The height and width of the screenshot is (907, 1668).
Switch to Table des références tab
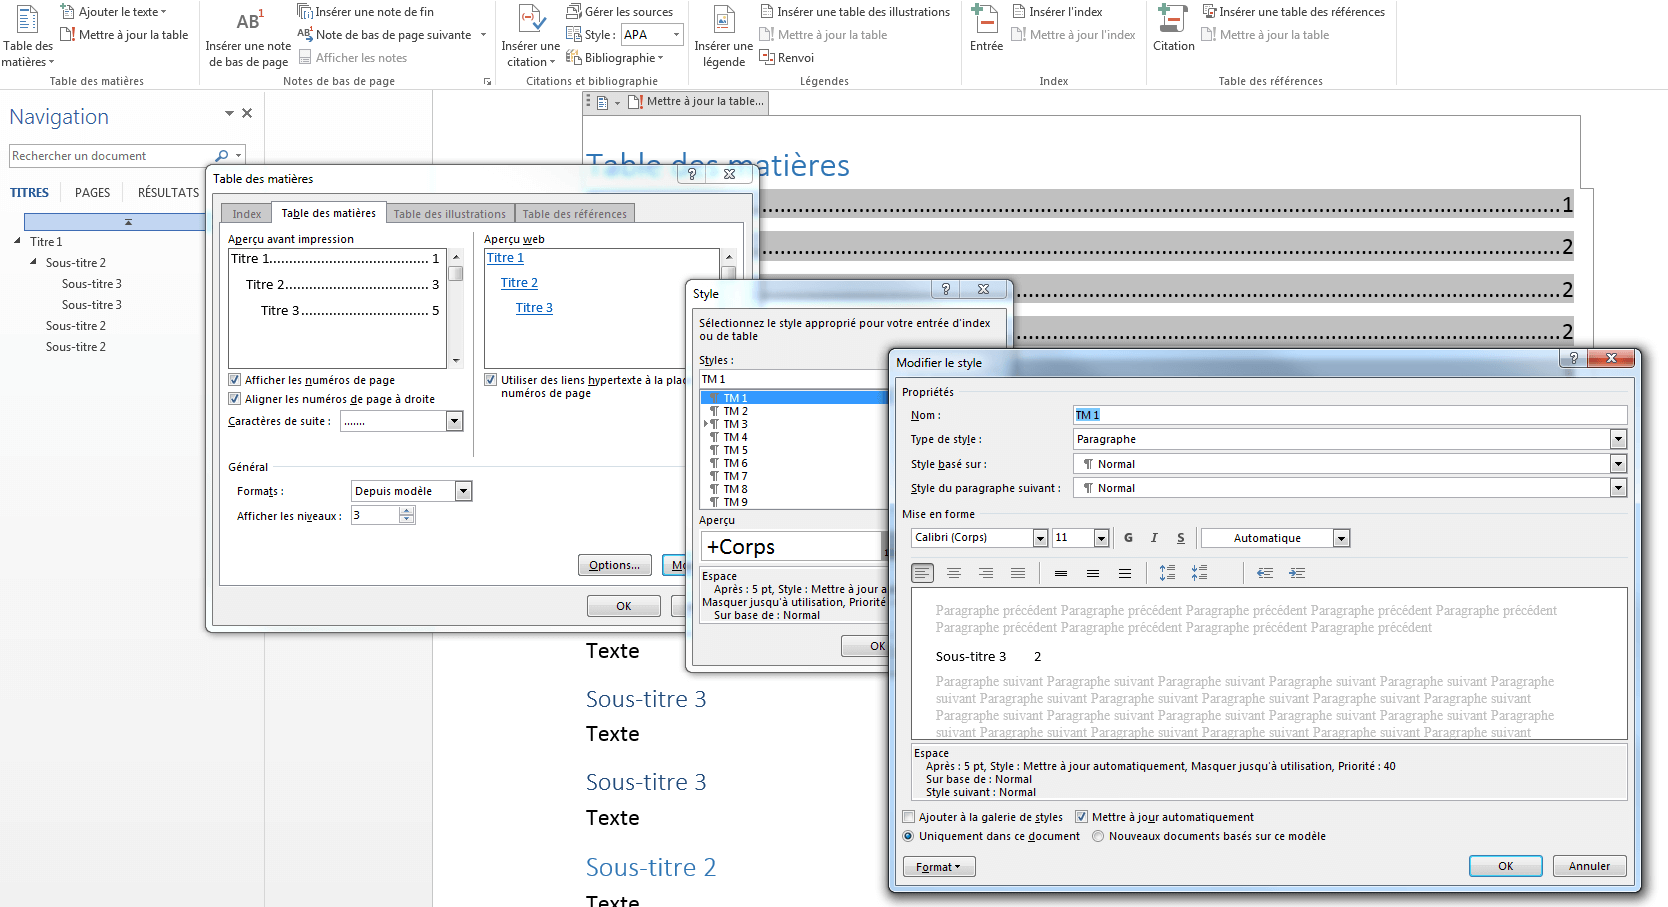pos(575,214)
